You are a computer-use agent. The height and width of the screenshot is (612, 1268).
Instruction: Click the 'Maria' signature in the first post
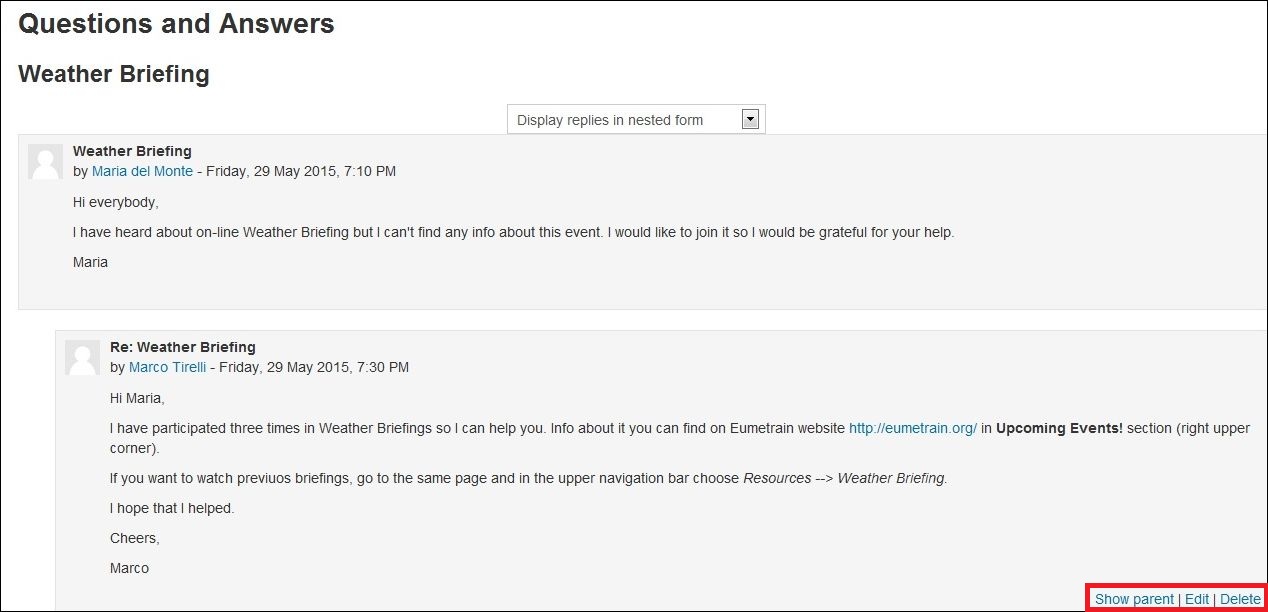tap(90, 262)
